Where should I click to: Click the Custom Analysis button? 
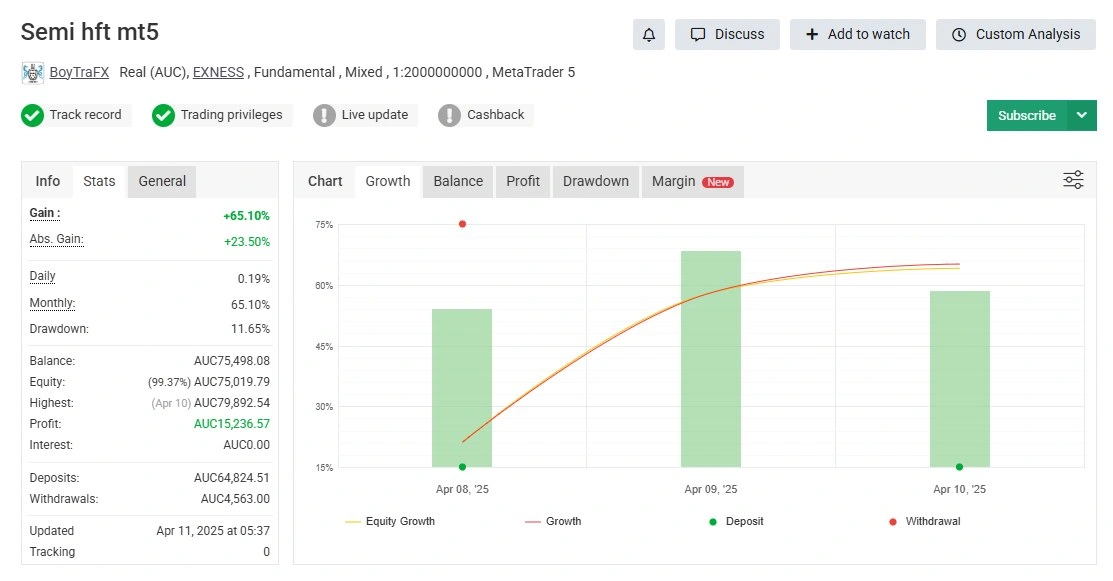click(x=1016, y=35)
